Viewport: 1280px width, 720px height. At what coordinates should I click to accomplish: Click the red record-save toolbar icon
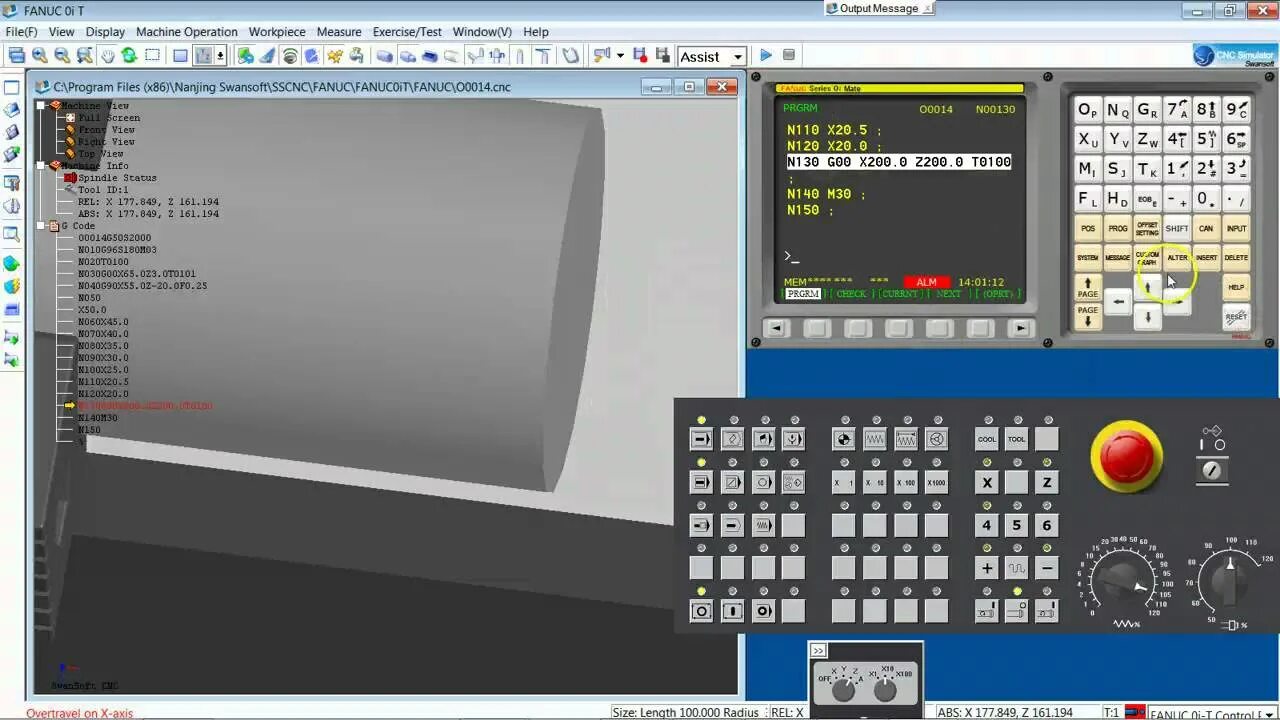pos(641,56)
